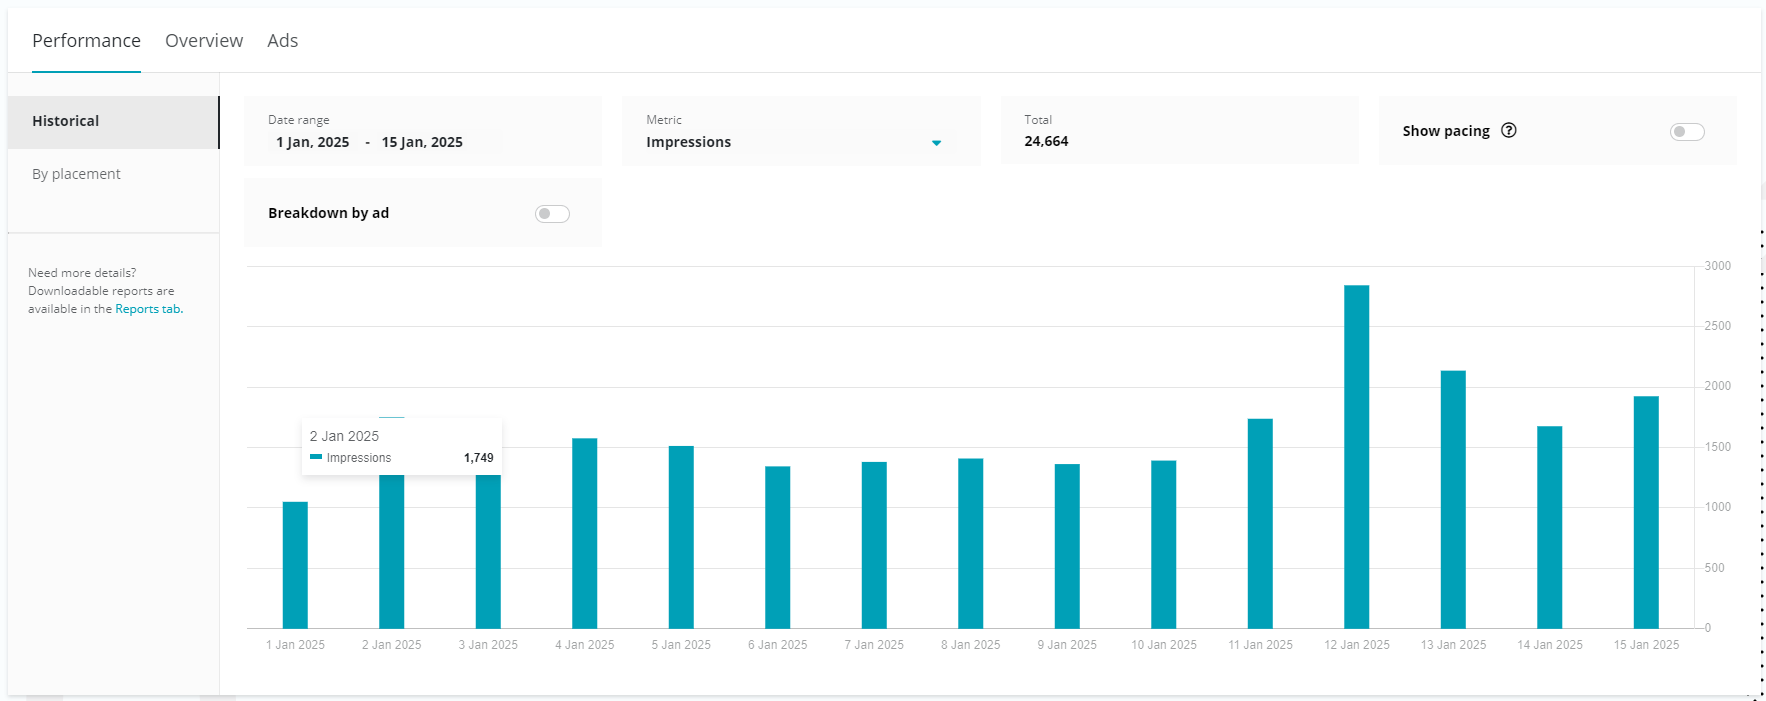1766x701 pixels.
Task: Click the Show pacing help icon
Action: pos(1509,130)
